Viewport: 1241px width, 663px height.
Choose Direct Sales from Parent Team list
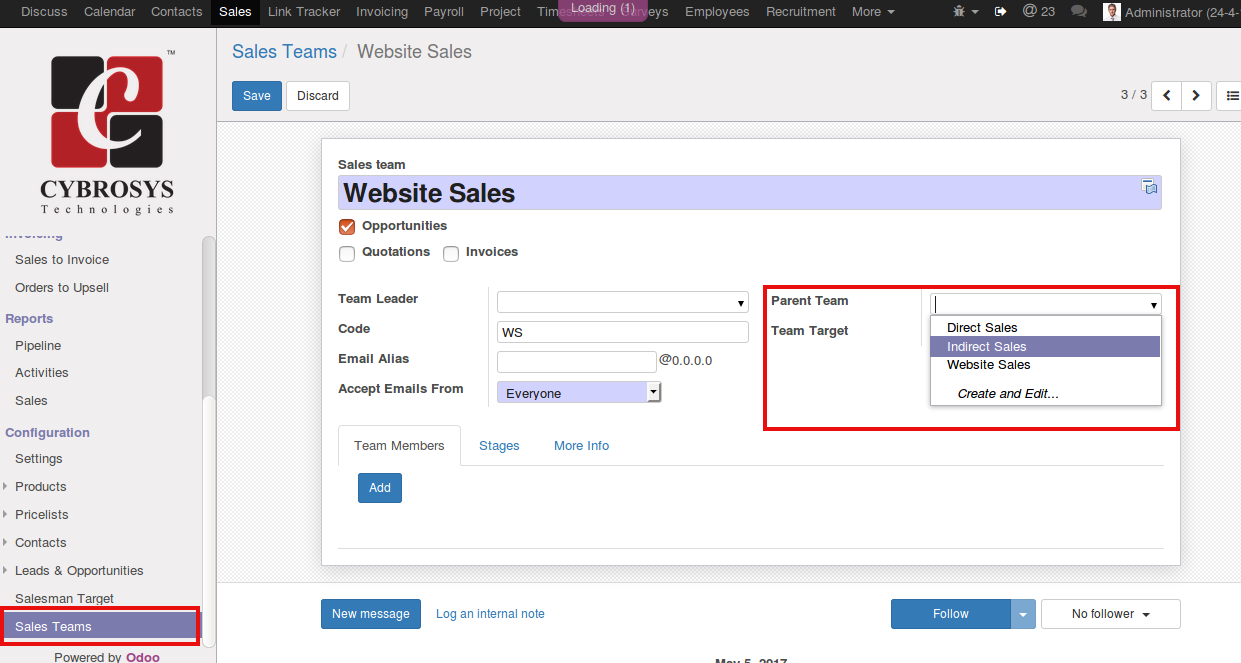(1045, 328)
